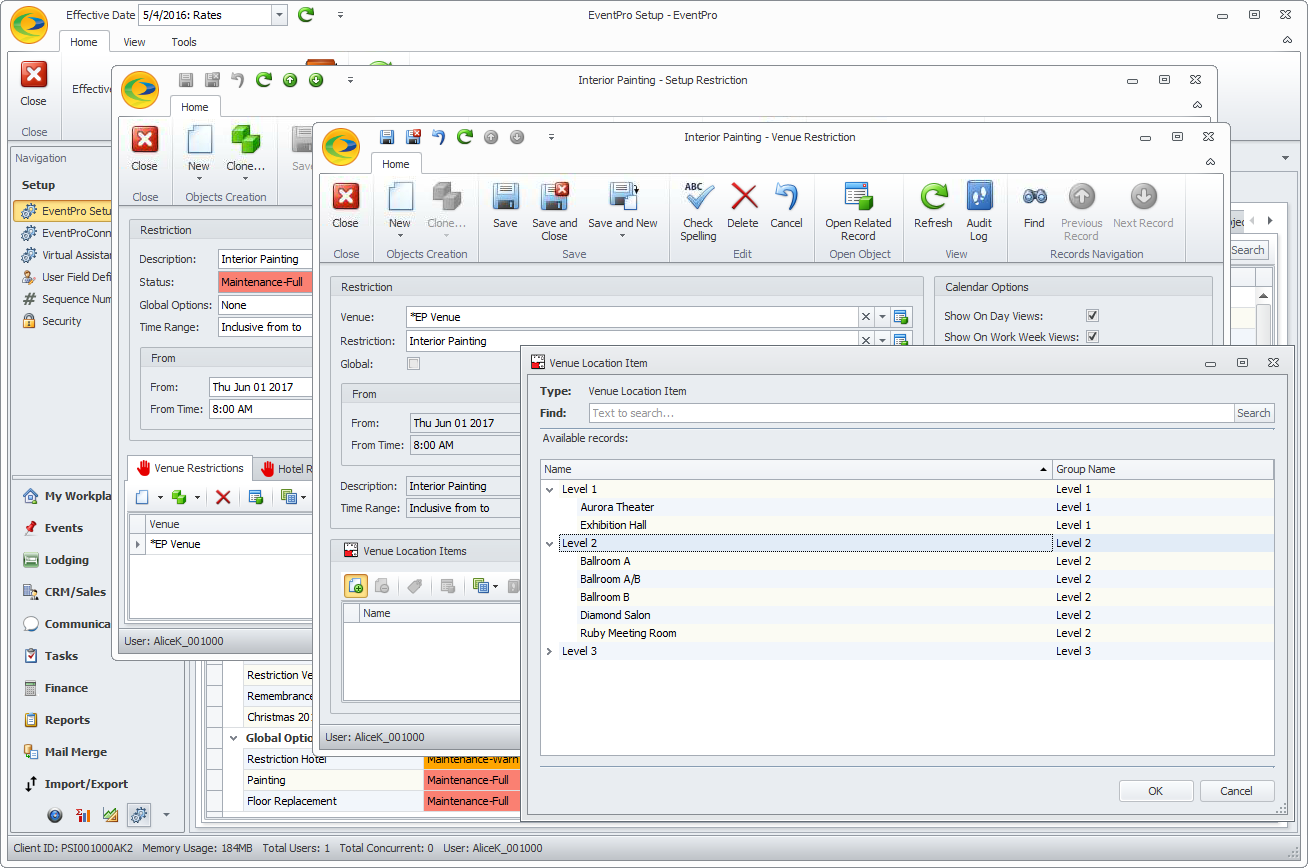This screenshot has height=868, width=1308.
Task: Click Finance navigation group
Action: pyautogui.click(x=66, y=688)
